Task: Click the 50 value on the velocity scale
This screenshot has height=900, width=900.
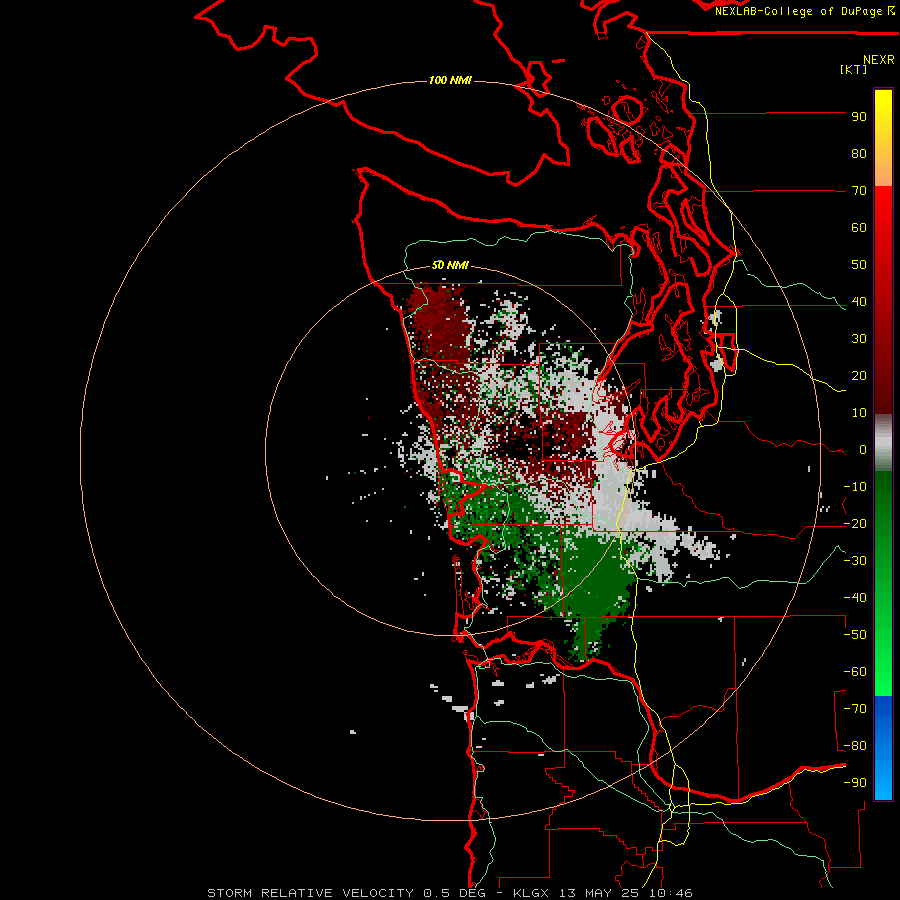Action: coord(859,265)
